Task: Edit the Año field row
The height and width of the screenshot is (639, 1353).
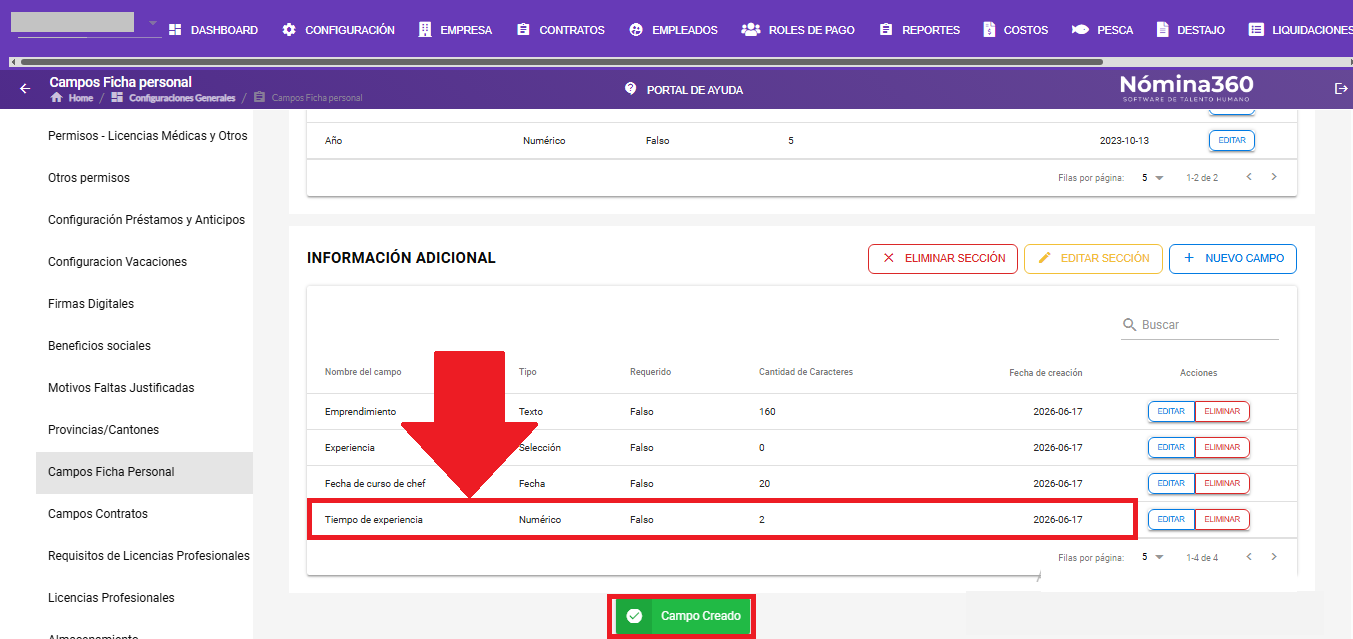Action: [x=1232, y=141]
